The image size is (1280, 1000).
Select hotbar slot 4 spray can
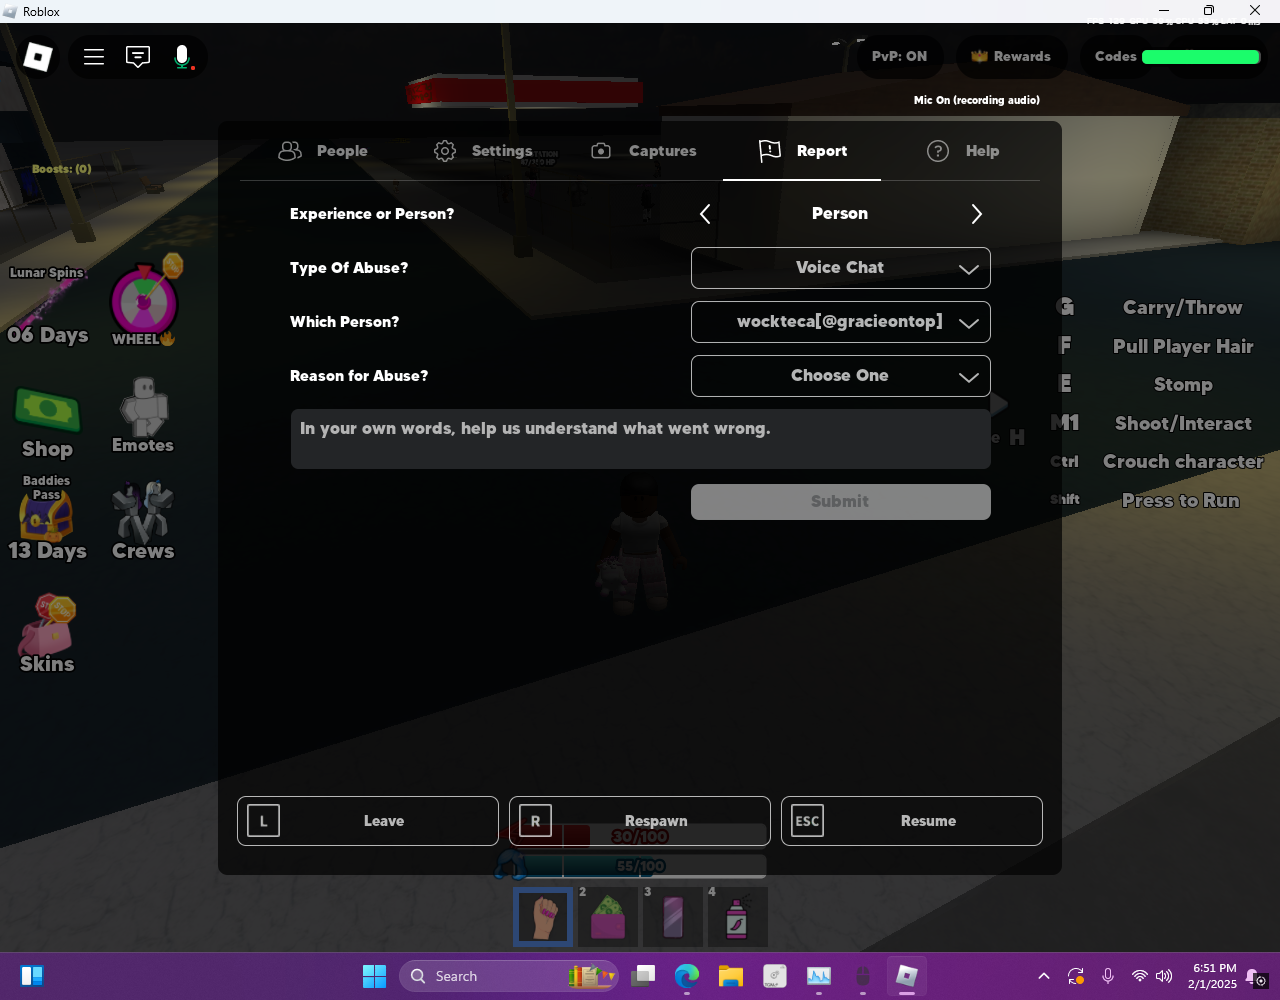click(x=737, y=917)
